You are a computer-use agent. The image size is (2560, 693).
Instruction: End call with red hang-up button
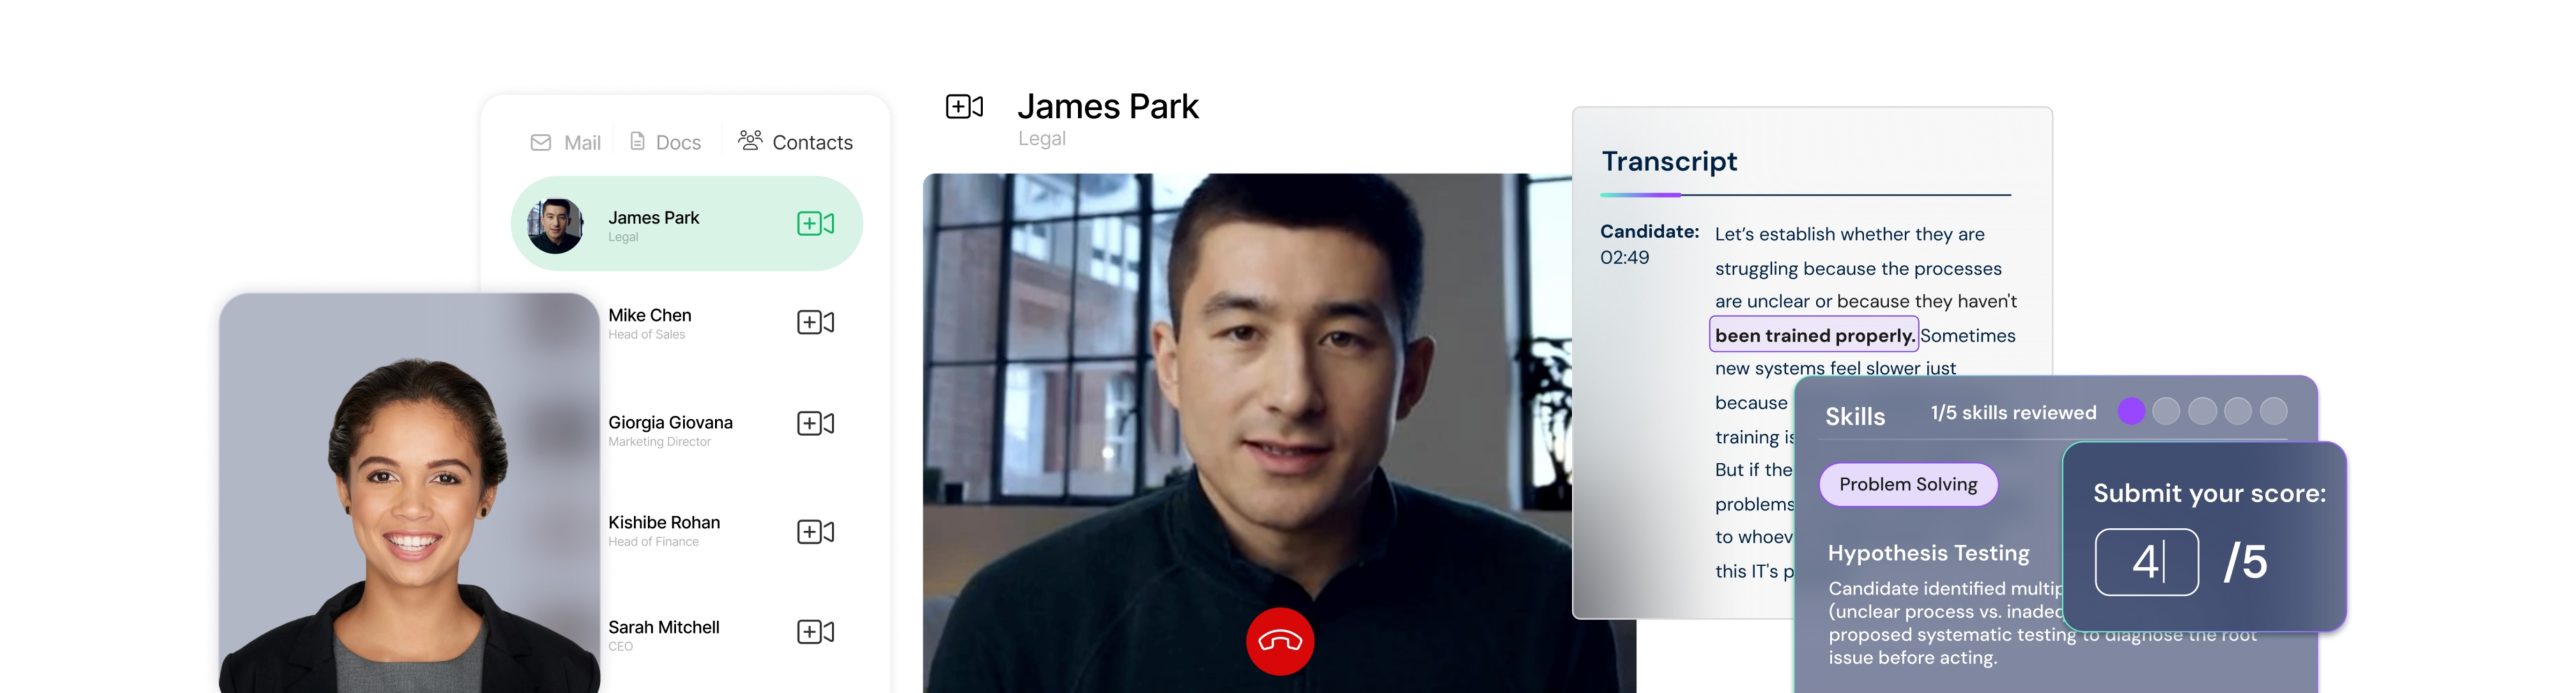[x=1279, y=641]
